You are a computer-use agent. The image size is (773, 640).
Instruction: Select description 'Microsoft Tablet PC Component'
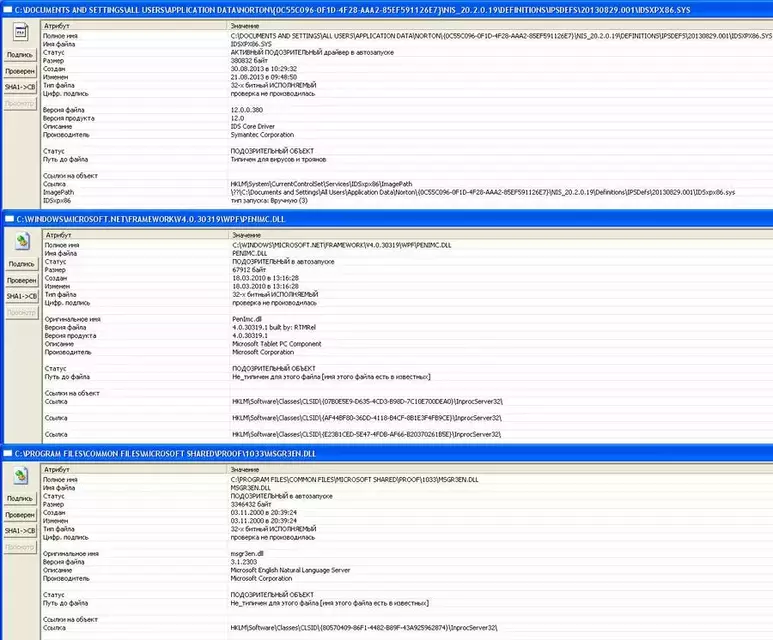click(277, 344)
